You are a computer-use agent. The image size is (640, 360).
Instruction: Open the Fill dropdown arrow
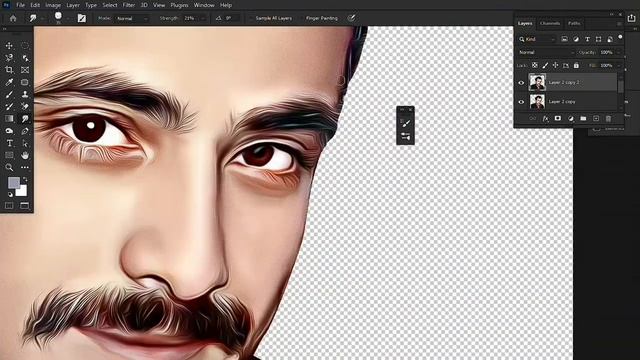click(x=619, y=65)
